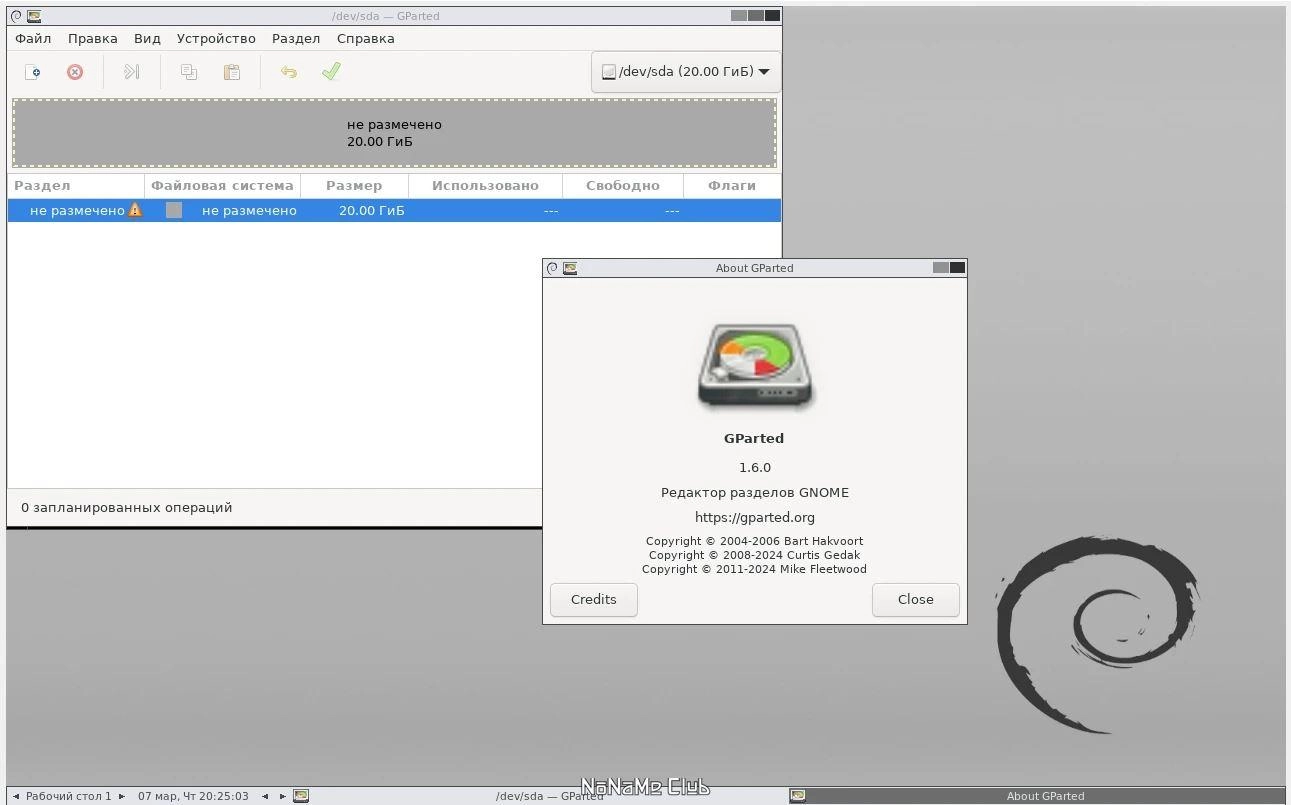Click the GParted hard disk logo
This screenshot has height=805, width=1291.
point(755,366)
